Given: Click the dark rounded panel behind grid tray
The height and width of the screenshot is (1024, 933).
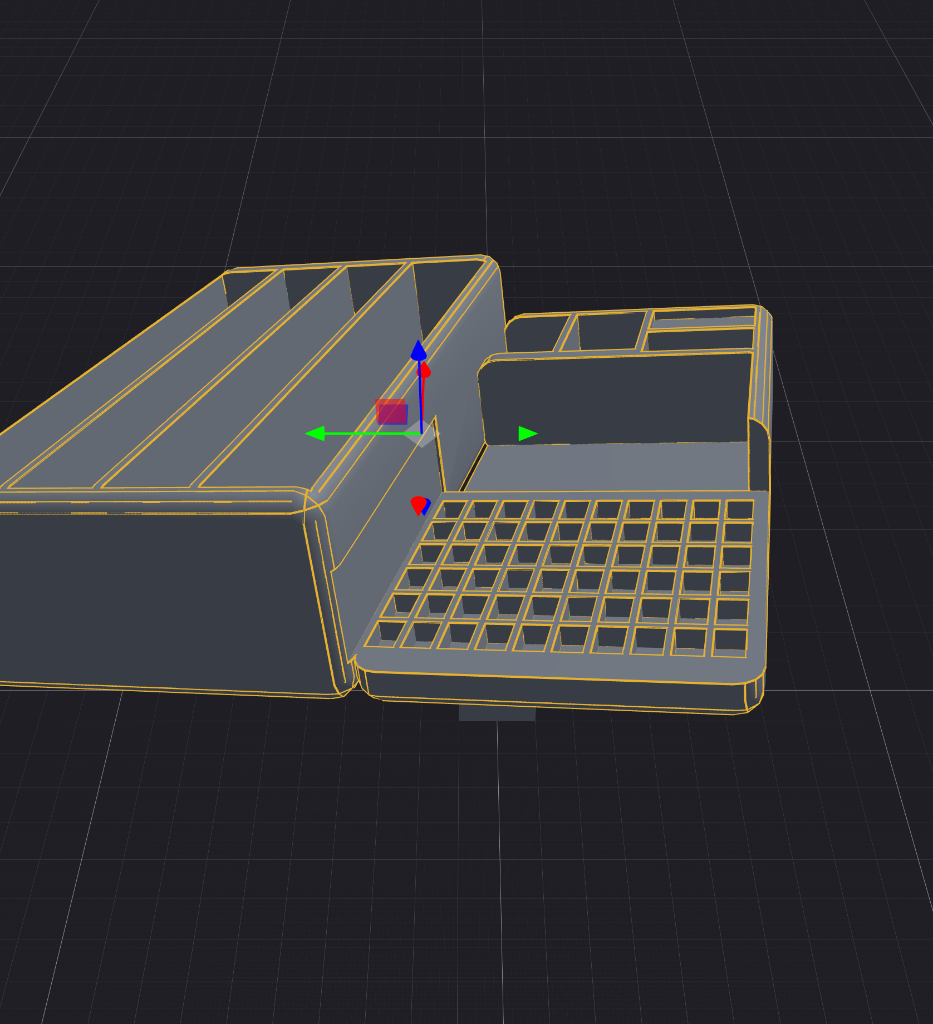Looking at the screenshot, I should [616, 398].
